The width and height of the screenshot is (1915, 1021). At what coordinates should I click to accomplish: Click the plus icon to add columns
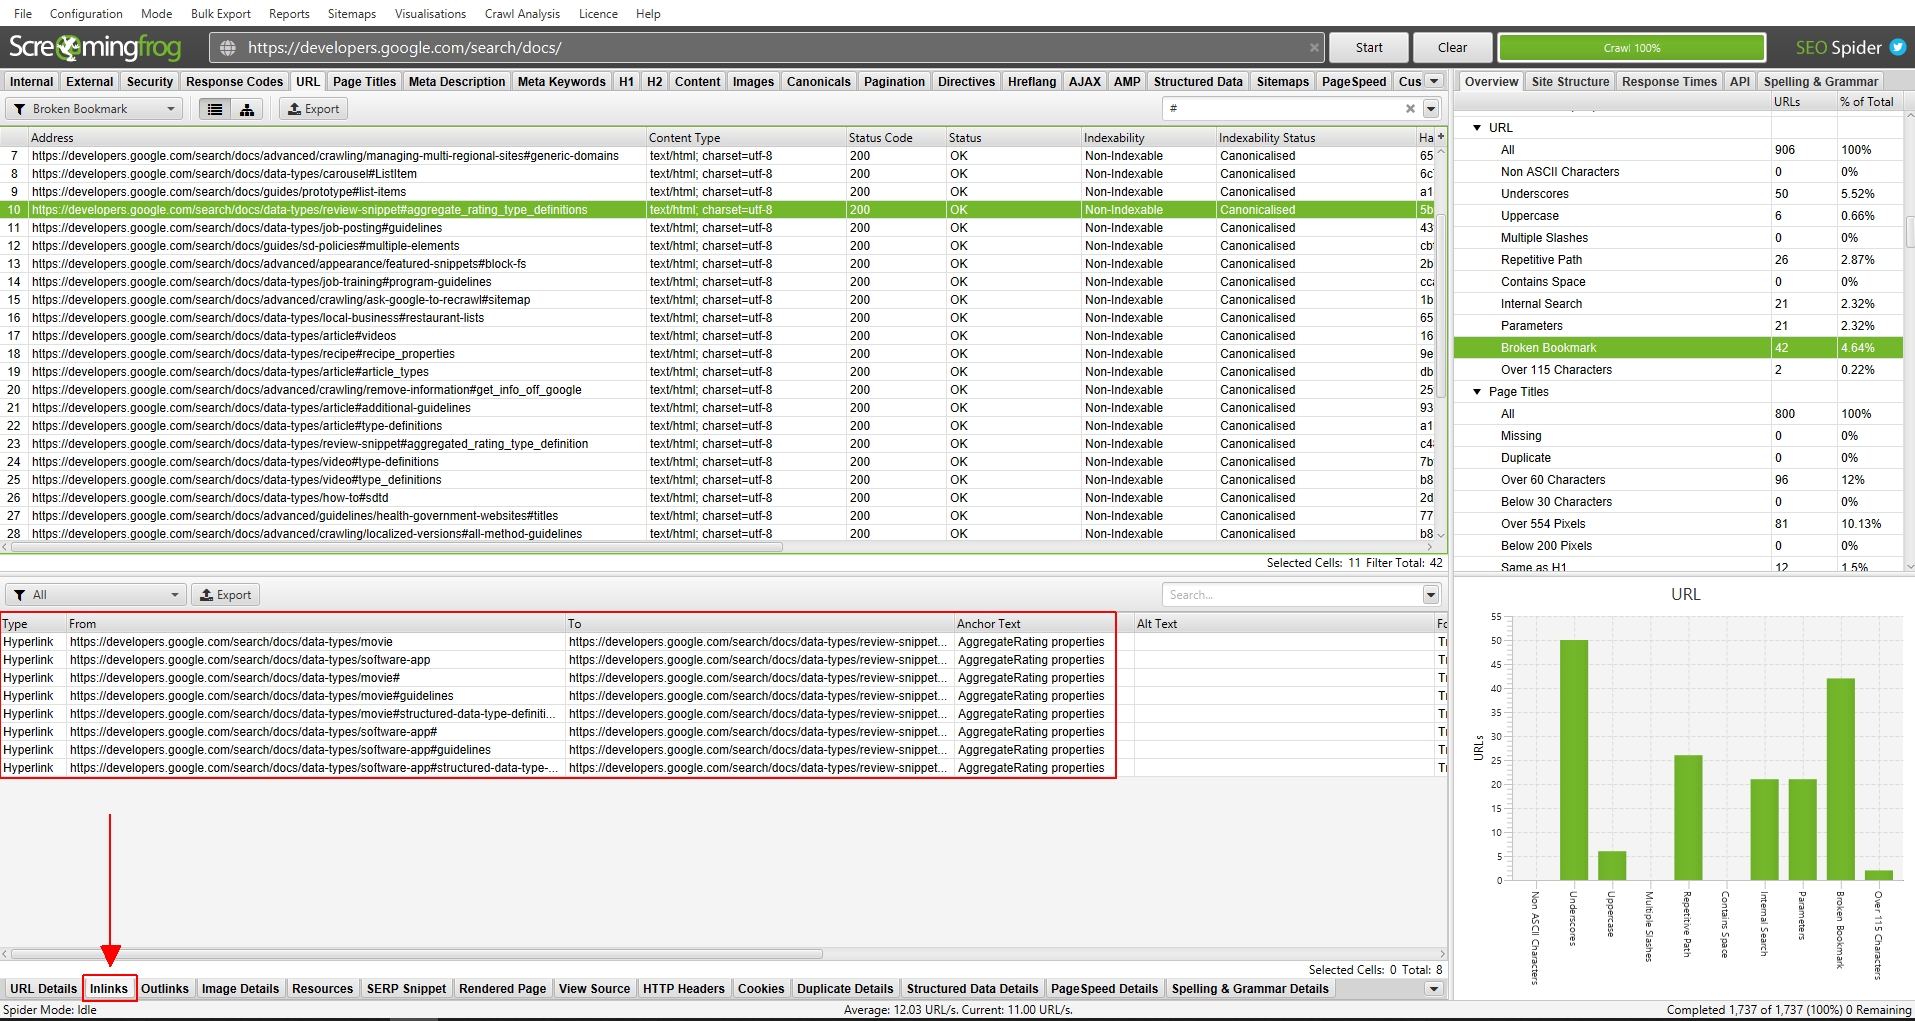(1441, 137)
